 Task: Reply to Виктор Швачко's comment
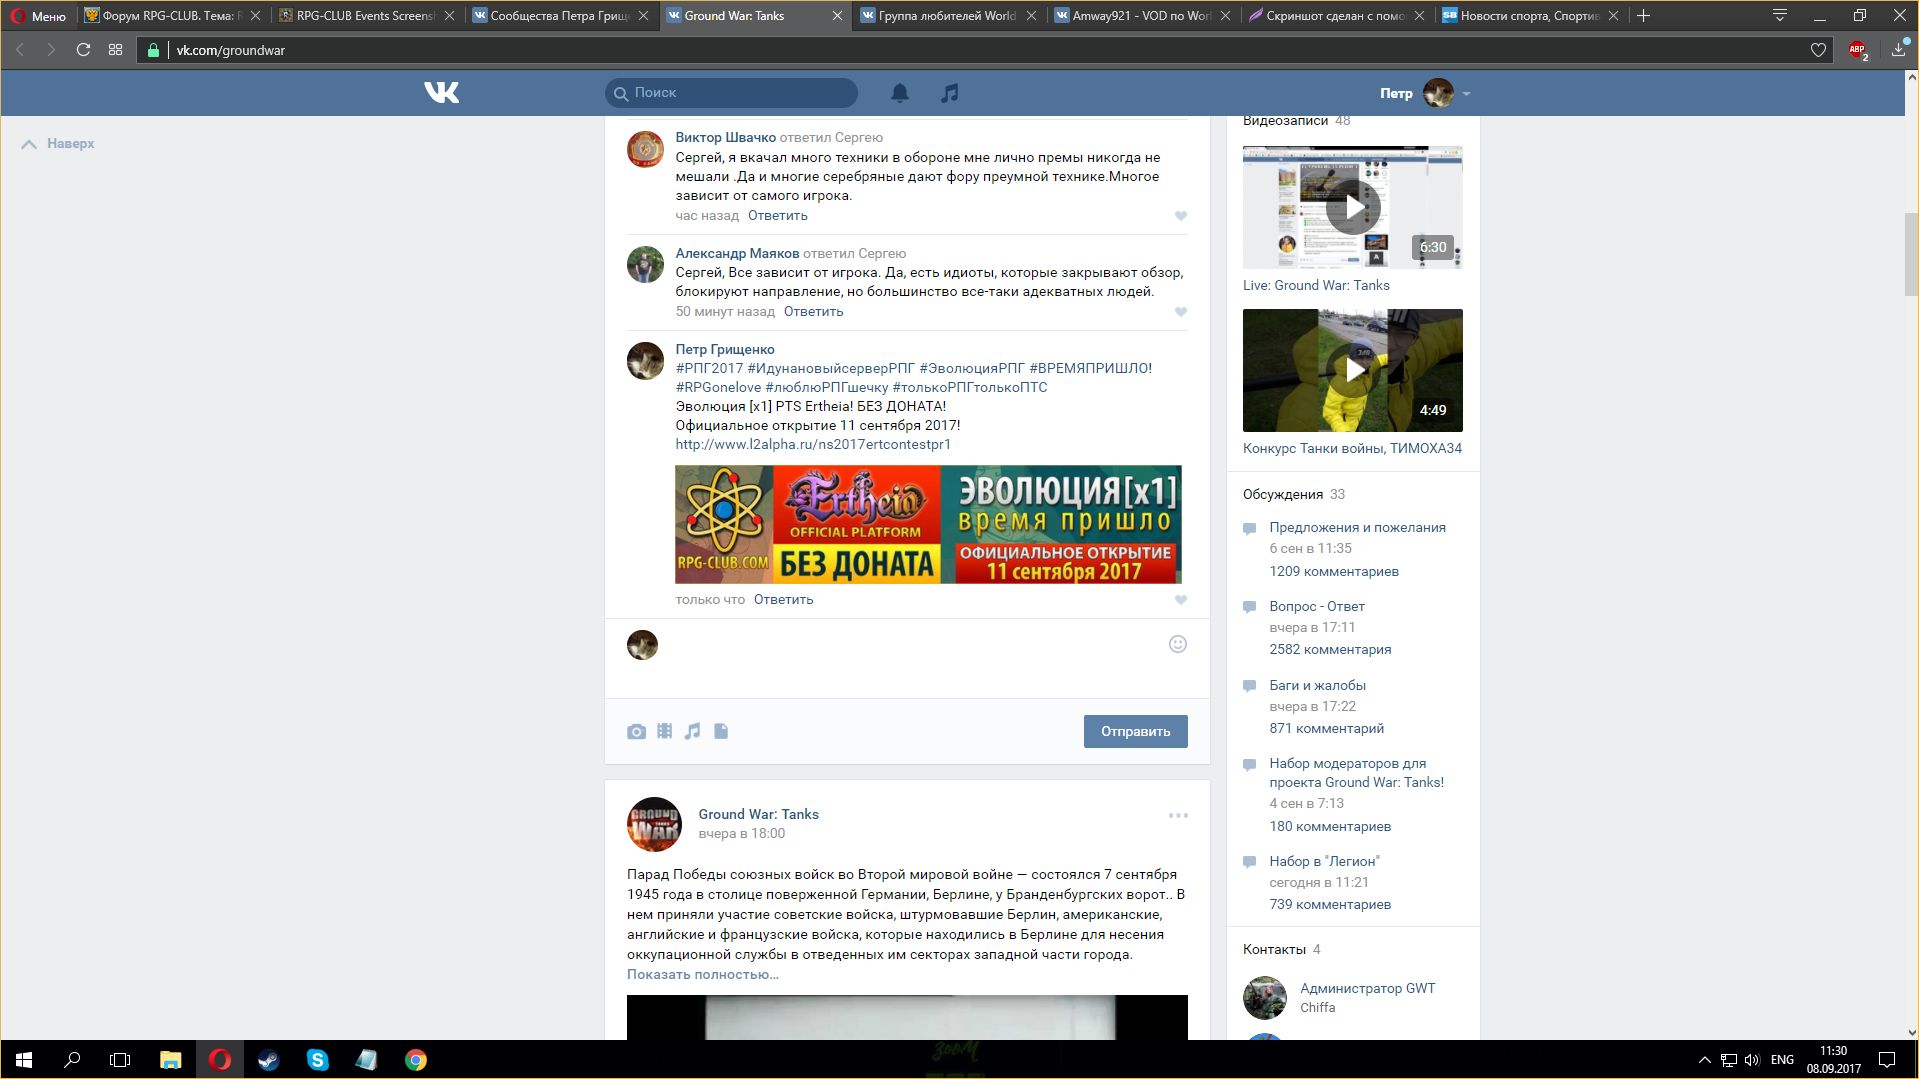click(777, 215)
